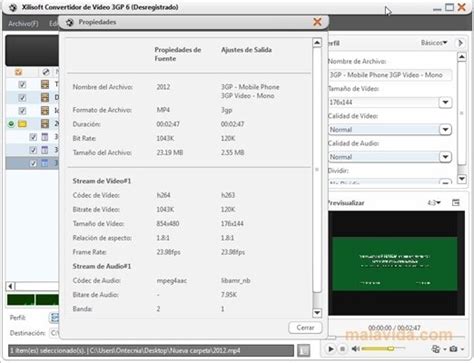Screen dimensions: 474x363
Task: Click the Propiedades dialog title icon
Action: pos(69,22)
